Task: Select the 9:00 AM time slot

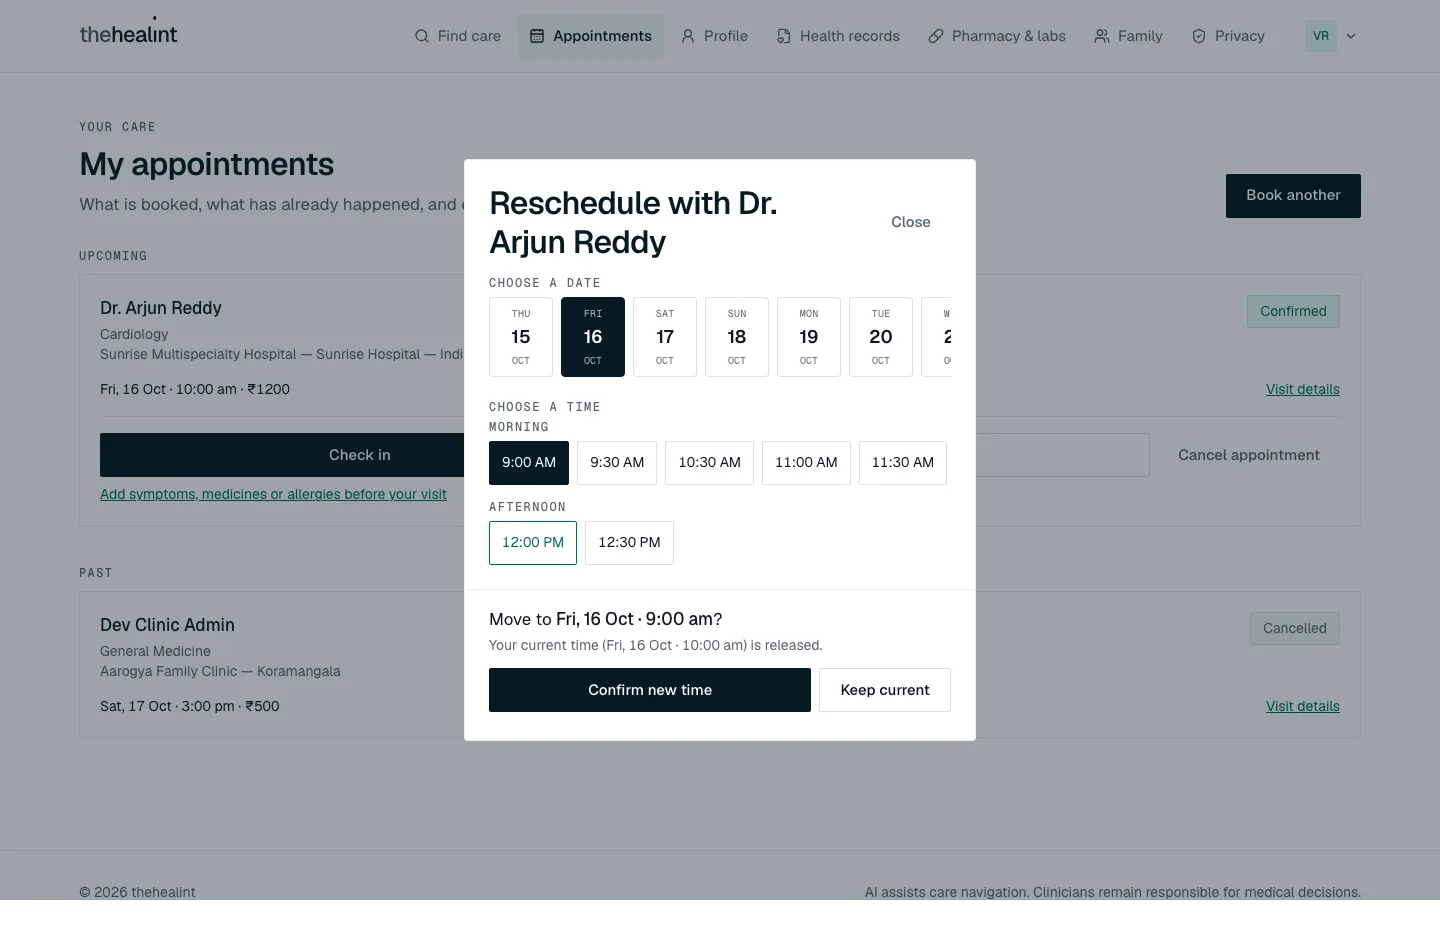Action: (x=529, y=463)
